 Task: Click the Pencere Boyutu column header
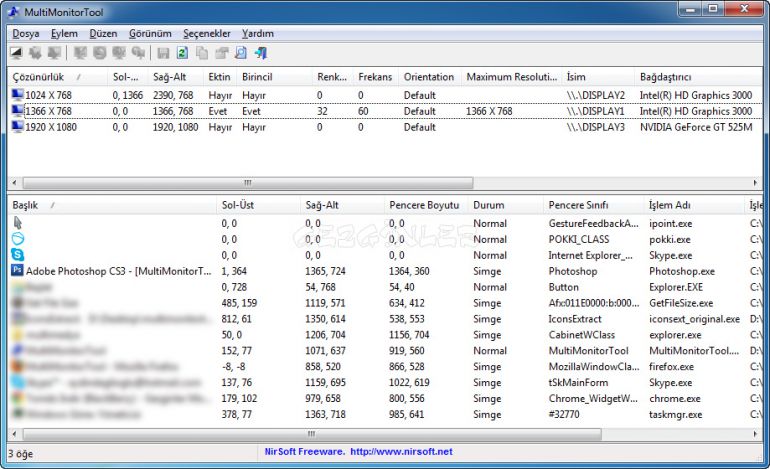pos(424,205)
